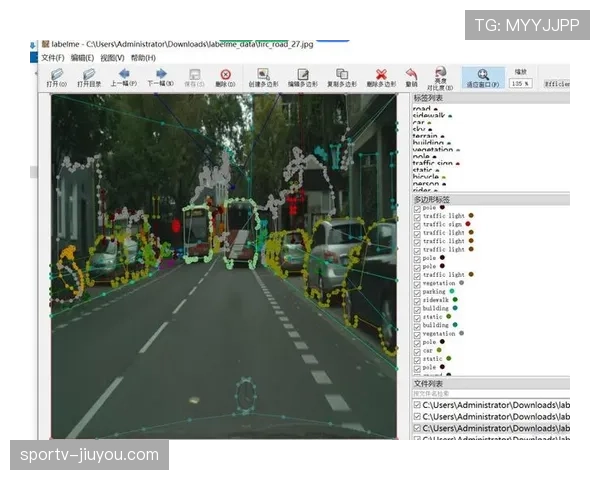This screenshot has width=600, height=480.
Task: Select 'sky' in the label list
Action: pos(422,129)
